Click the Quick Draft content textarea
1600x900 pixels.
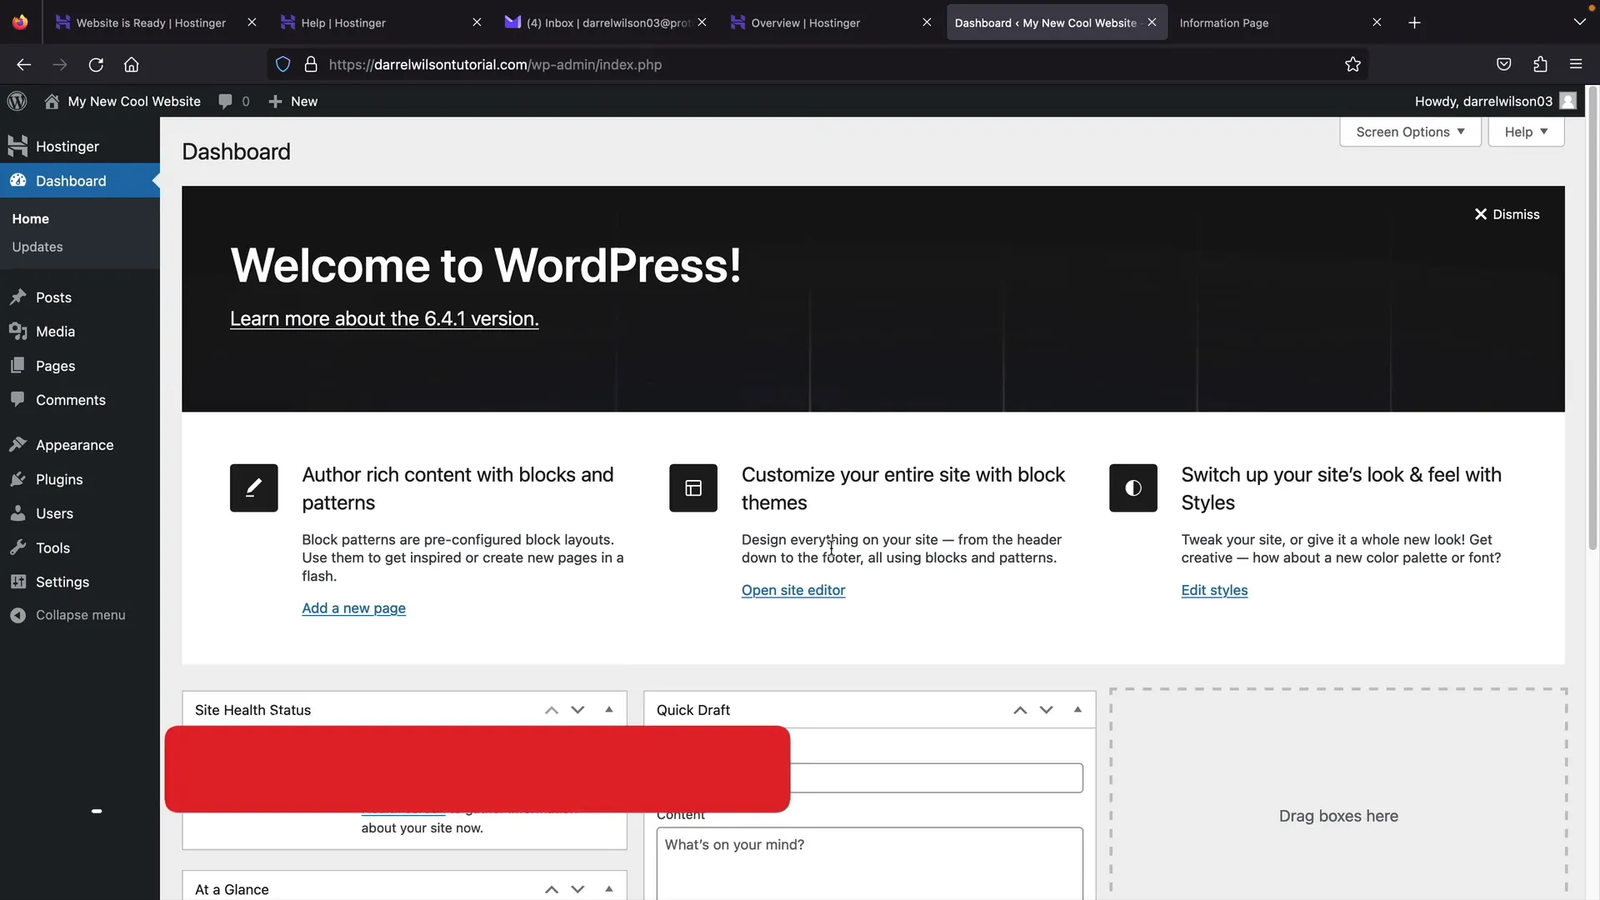pyautogui.click(x=870, y=864)
